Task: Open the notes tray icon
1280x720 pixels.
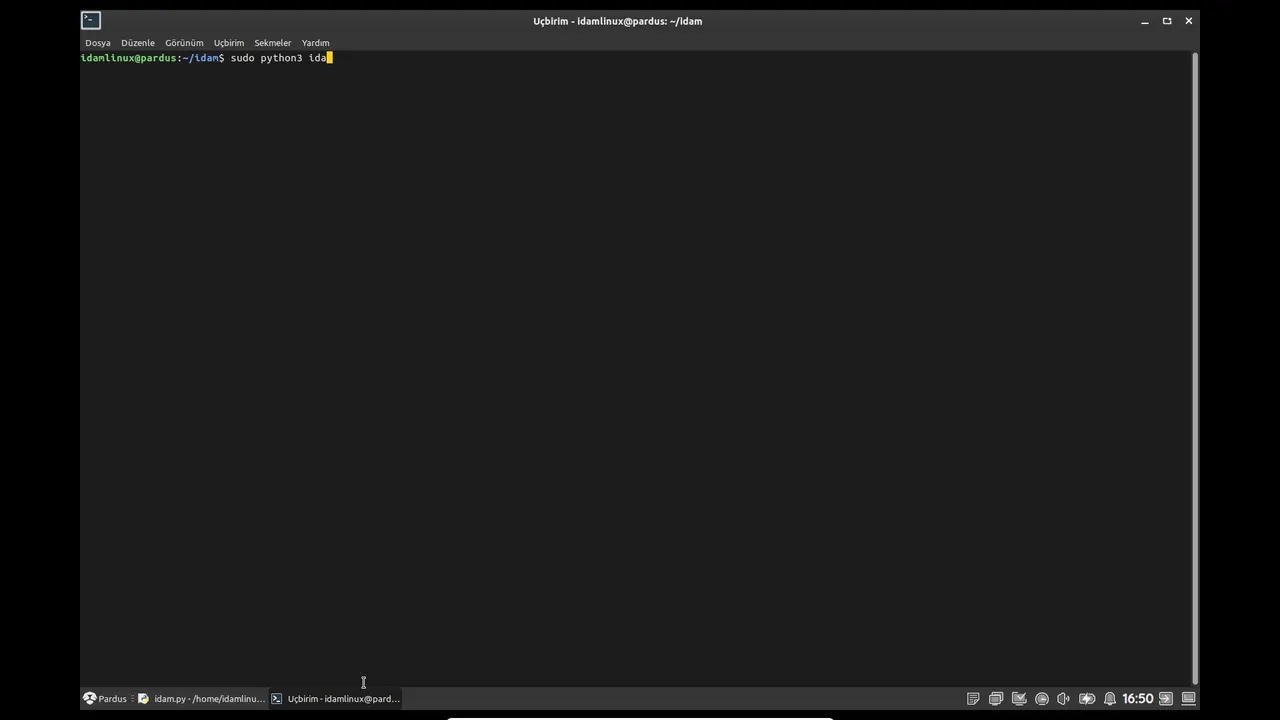Action: [x=973, y=699]
